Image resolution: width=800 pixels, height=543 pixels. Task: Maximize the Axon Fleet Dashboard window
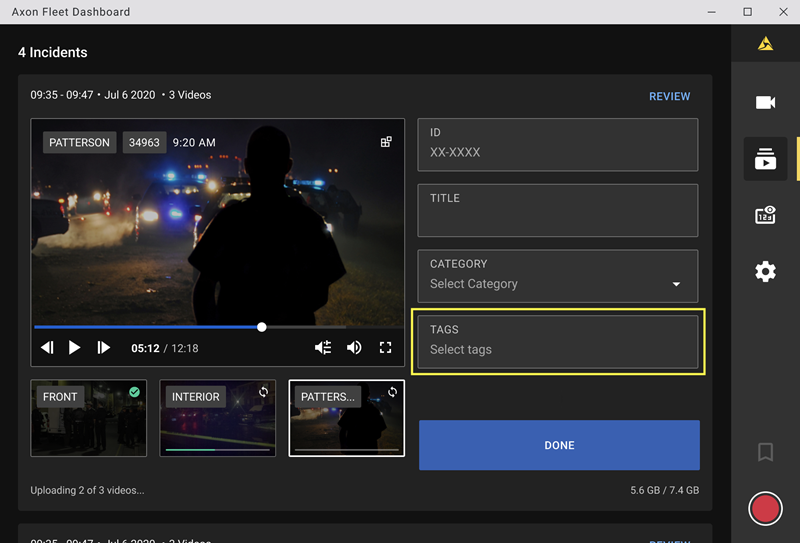pos(747,12)
